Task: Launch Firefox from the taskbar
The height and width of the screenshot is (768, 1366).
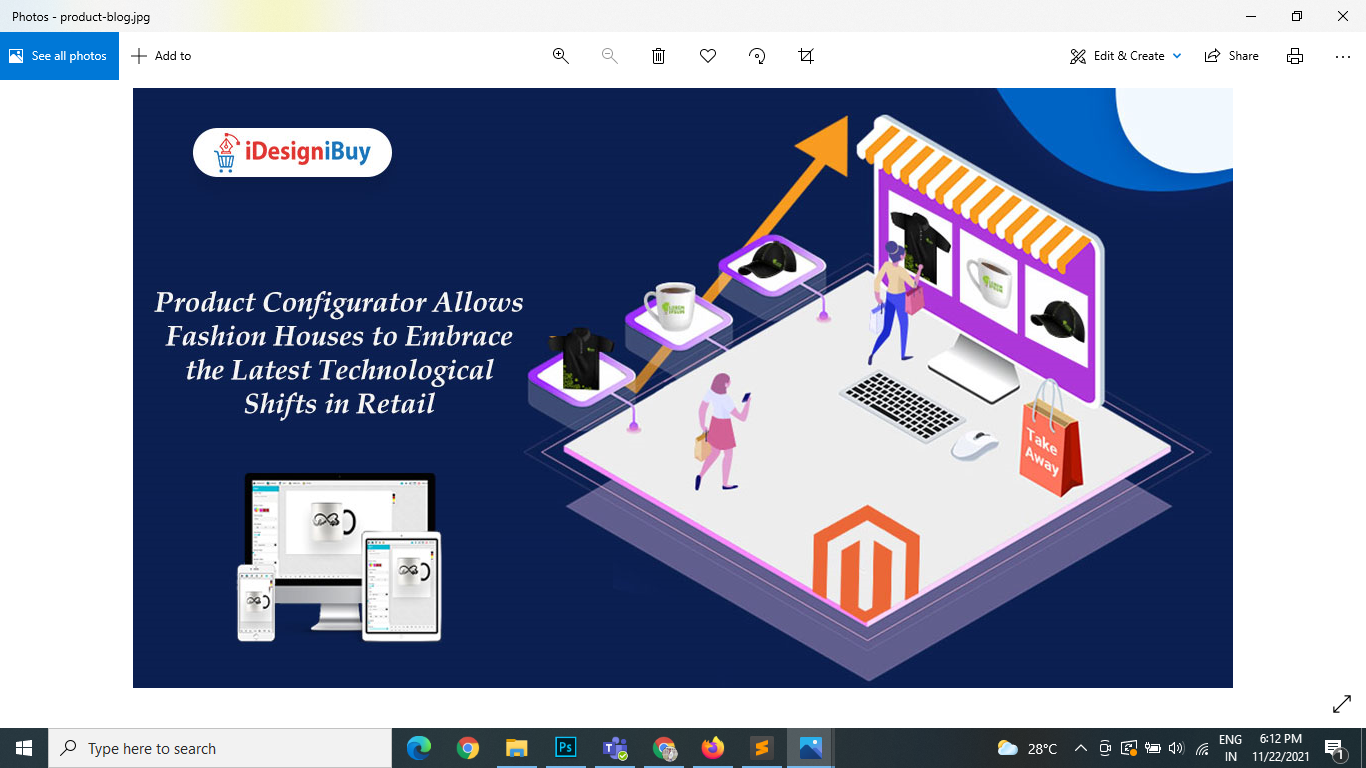Action: tap(712, 748)
